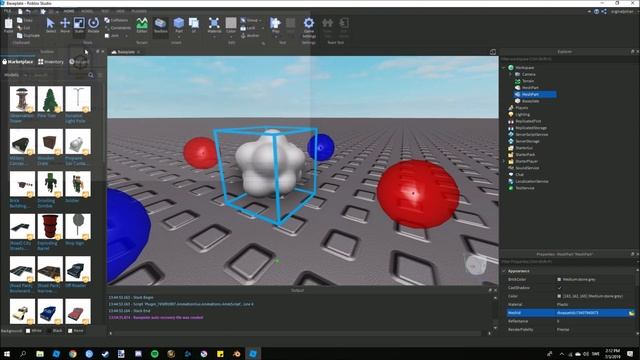Select ServerScriptService in Explorer
This screenshot has width=640, height=360.
pos(531,134)
